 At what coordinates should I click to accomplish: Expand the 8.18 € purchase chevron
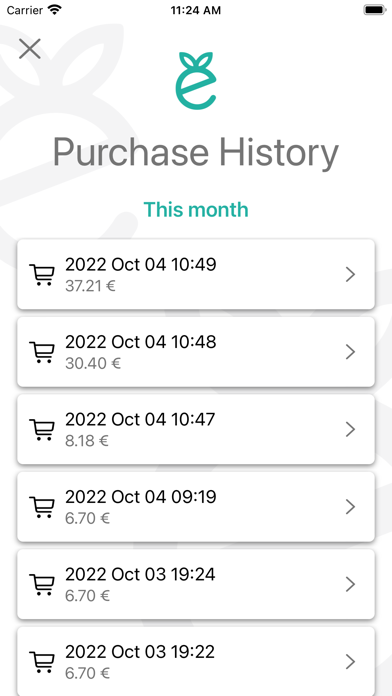click(x=350, y=430)
